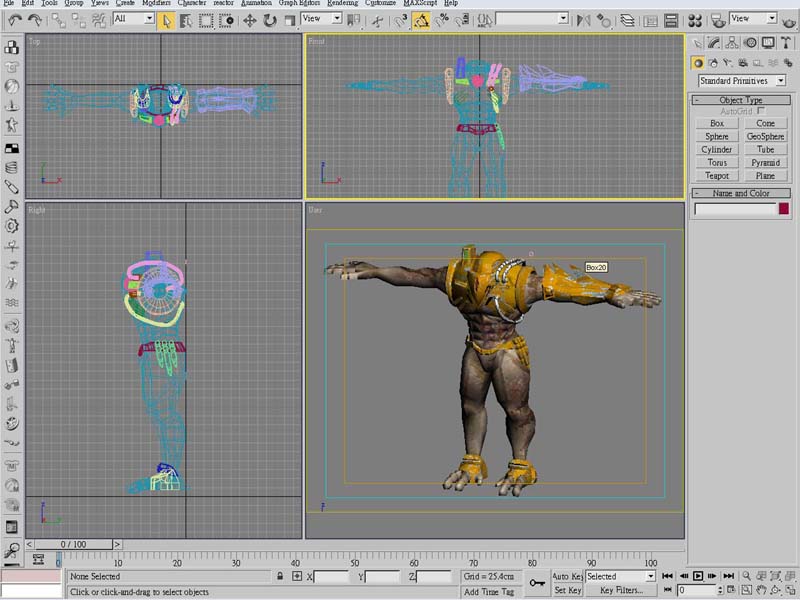The height and width of the screenshot is (600, 800).
Task: Open the named selection sets dropdown
Action: (x=532, y=19)
